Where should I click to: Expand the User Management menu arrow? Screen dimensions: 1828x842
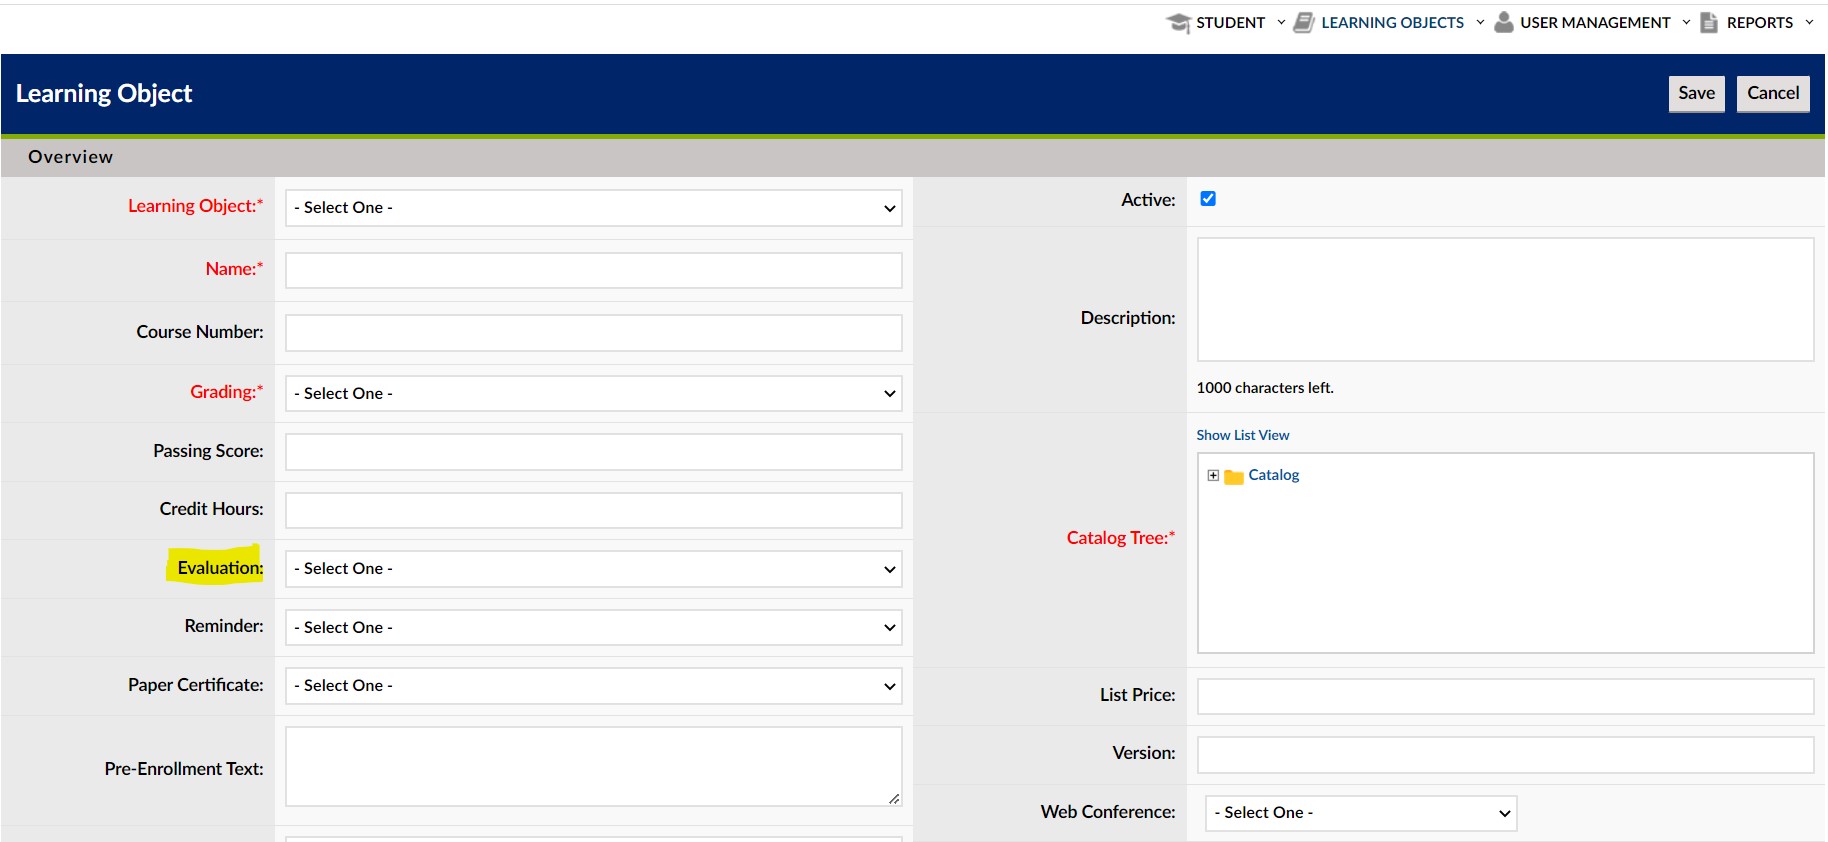pos(1686,22)
